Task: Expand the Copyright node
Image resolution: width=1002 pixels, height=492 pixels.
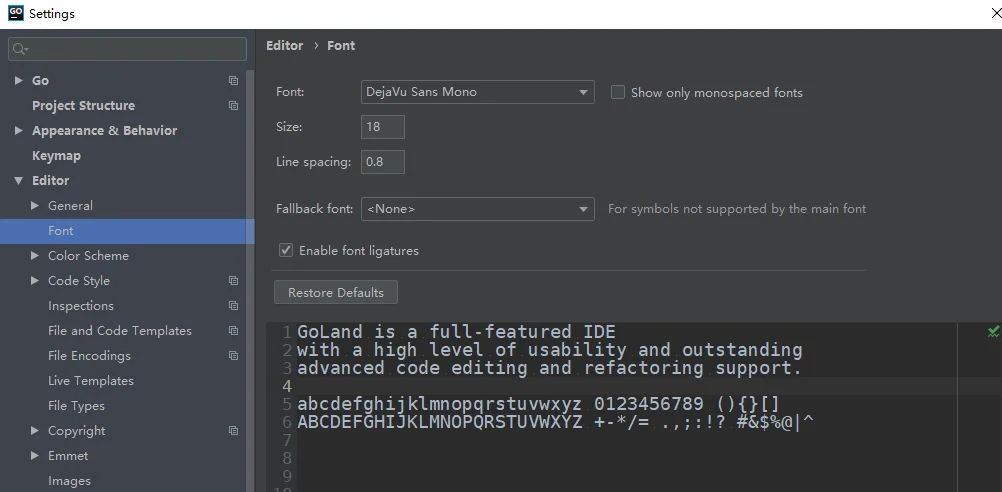Action: 35,431
